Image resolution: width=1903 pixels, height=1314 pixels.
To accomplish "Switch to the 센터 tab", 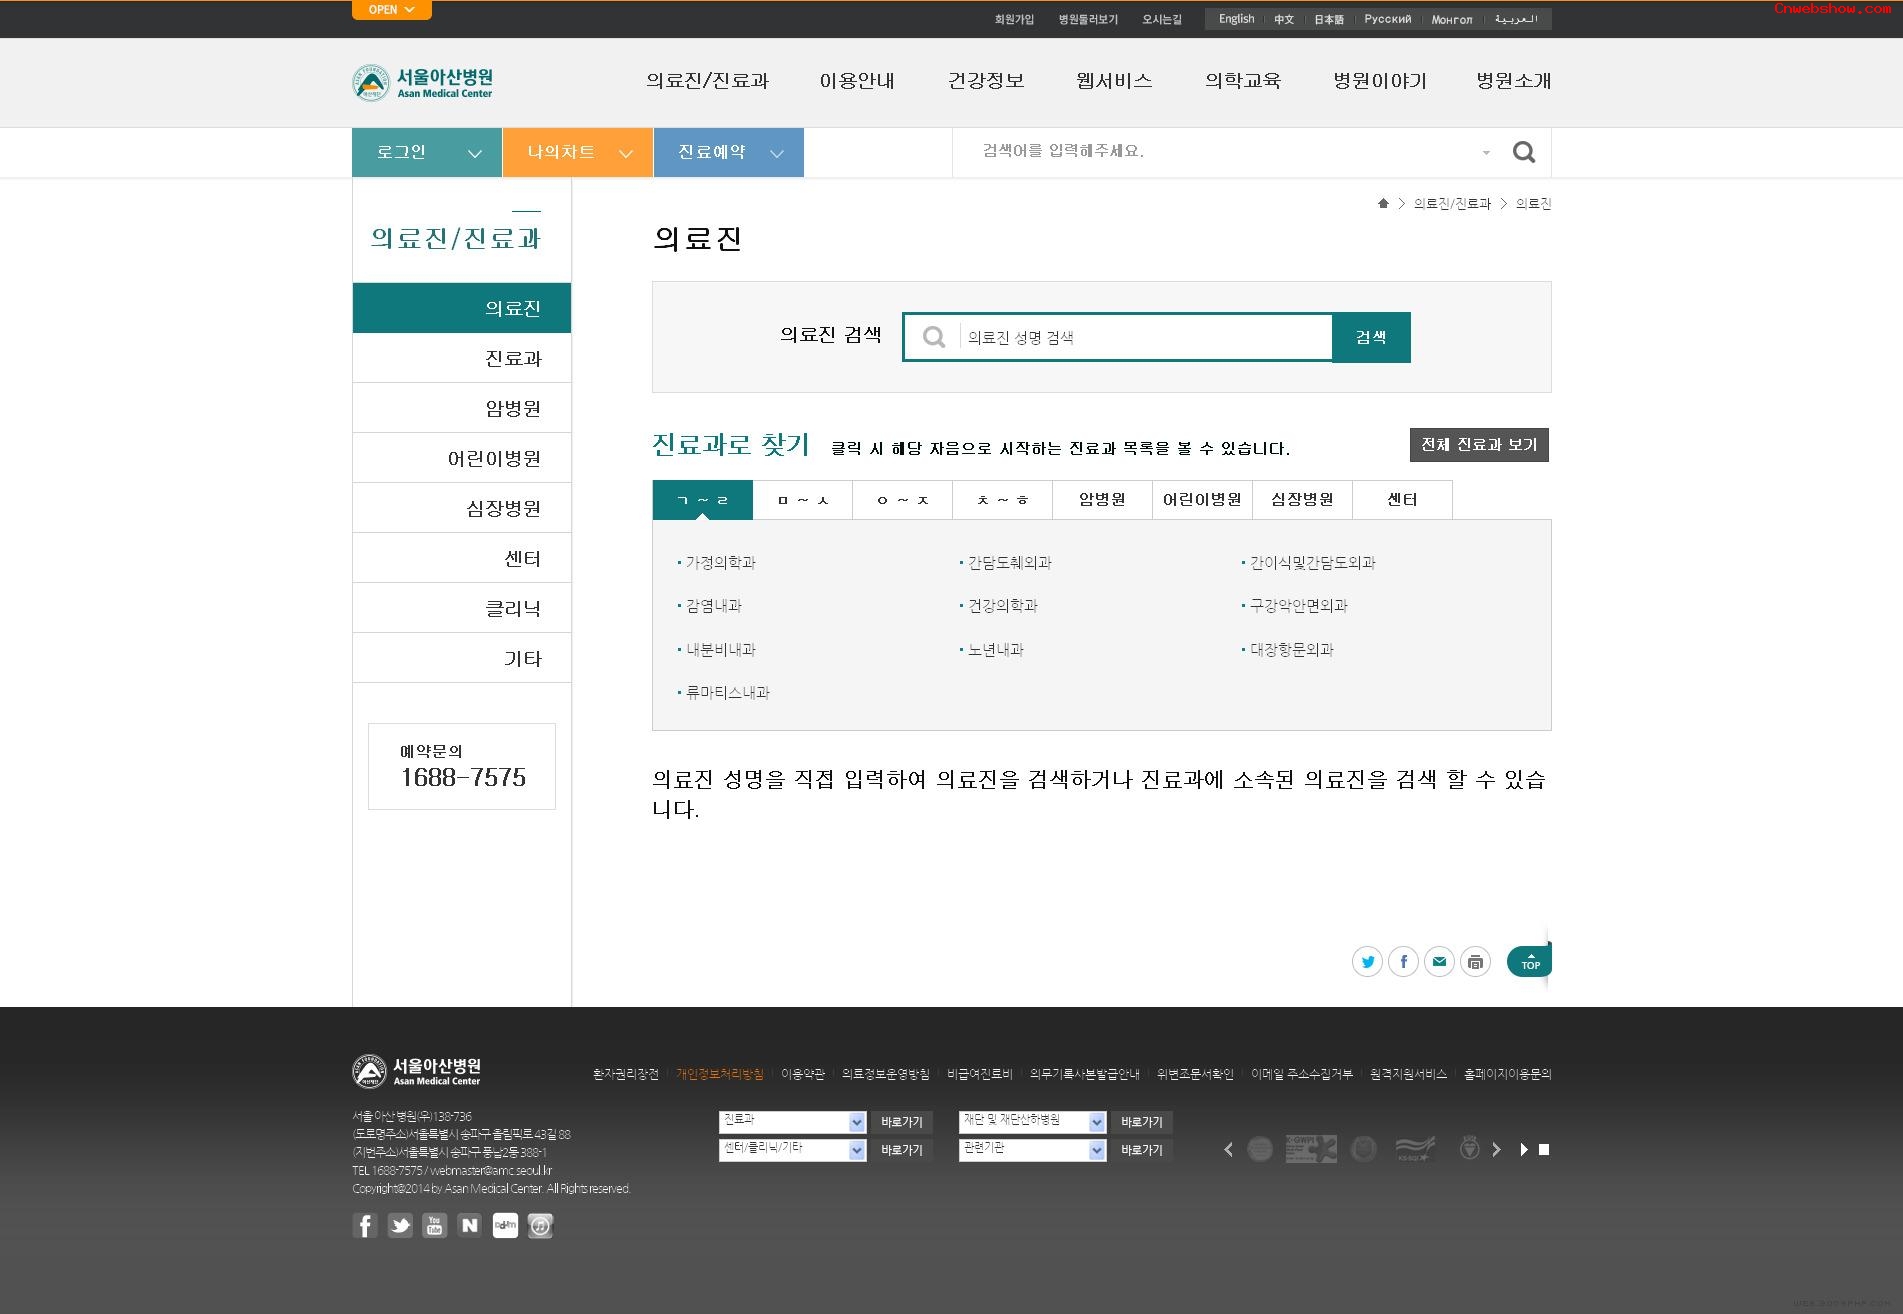I will 1403,500.
